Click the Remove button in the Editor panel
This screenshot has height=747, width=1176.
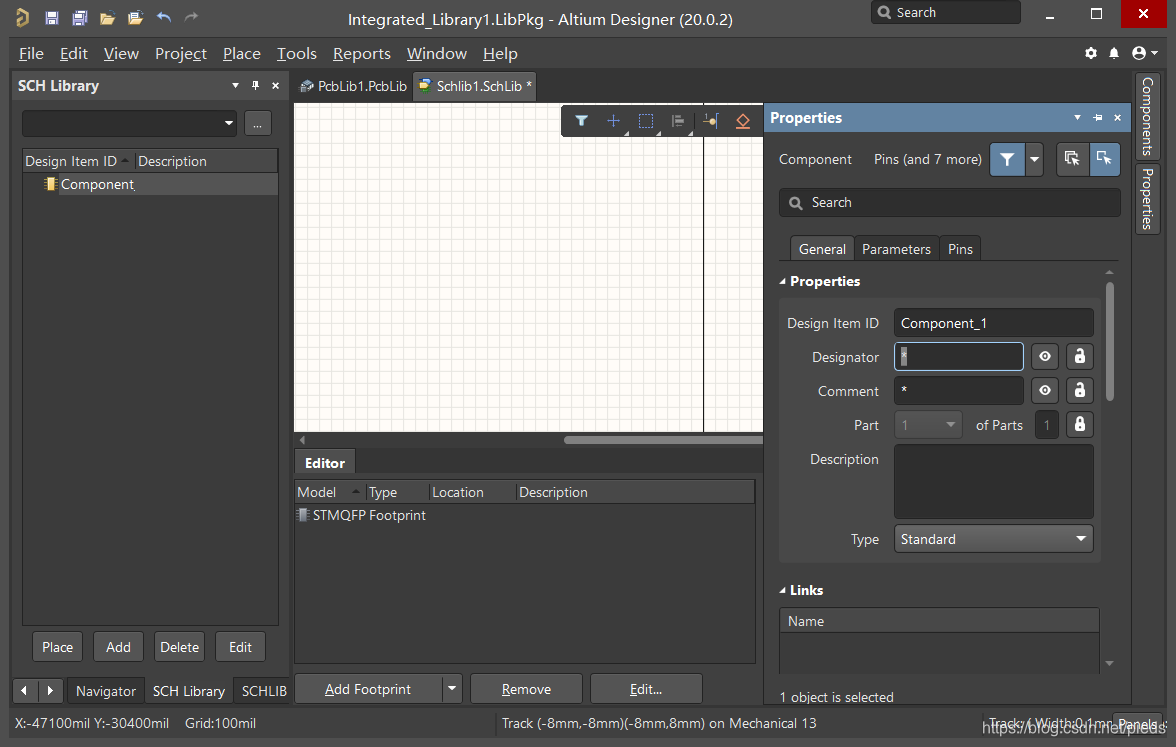coord(526,689)
